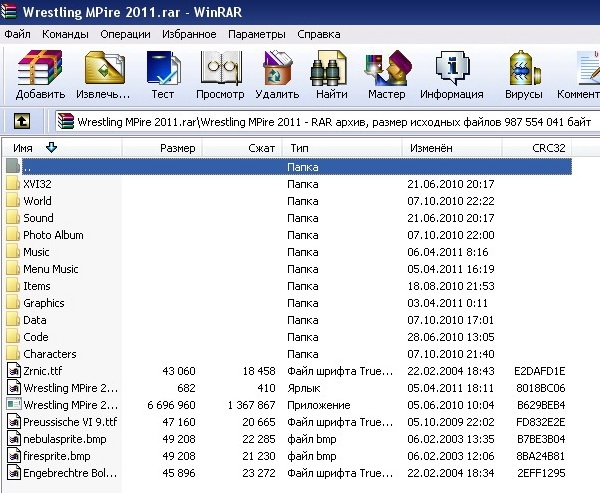Click the Коммент (Comment) toolbar icon
600x493 pixels.
589,68
